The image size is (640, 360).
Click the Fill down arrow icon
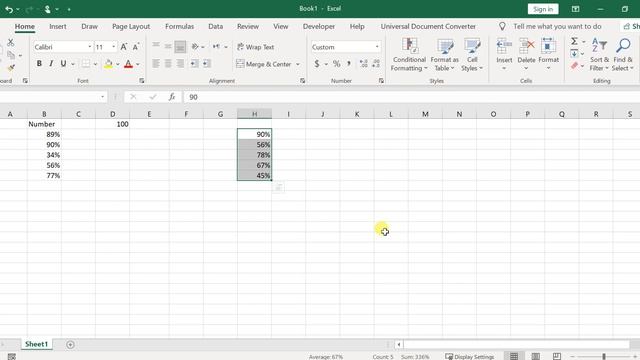tap(574, 53)
